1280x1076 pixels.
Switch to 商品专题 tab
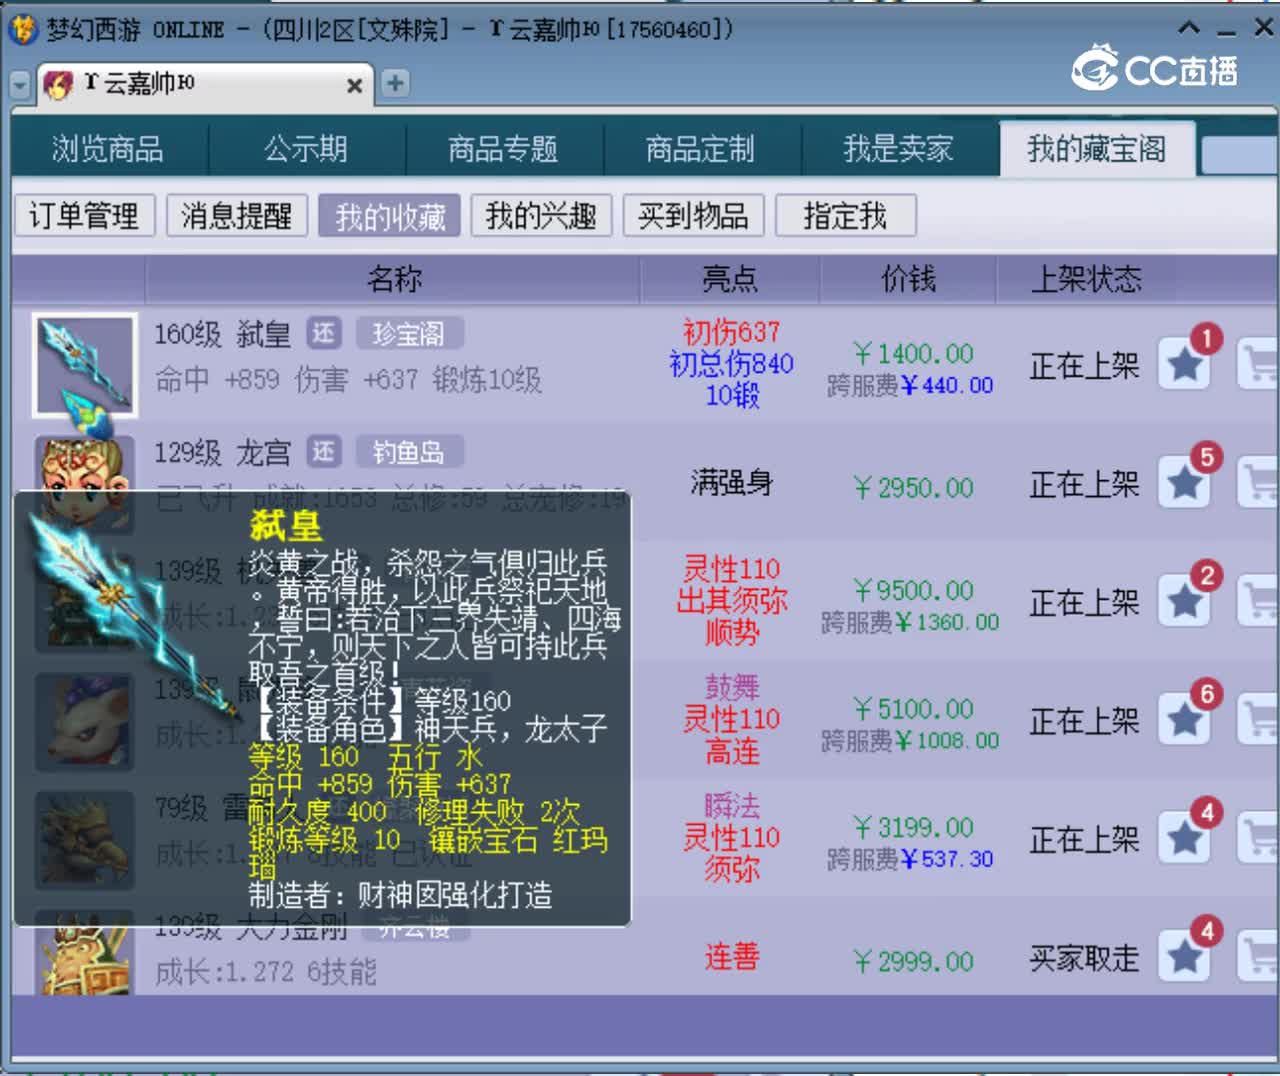[503, 149]
